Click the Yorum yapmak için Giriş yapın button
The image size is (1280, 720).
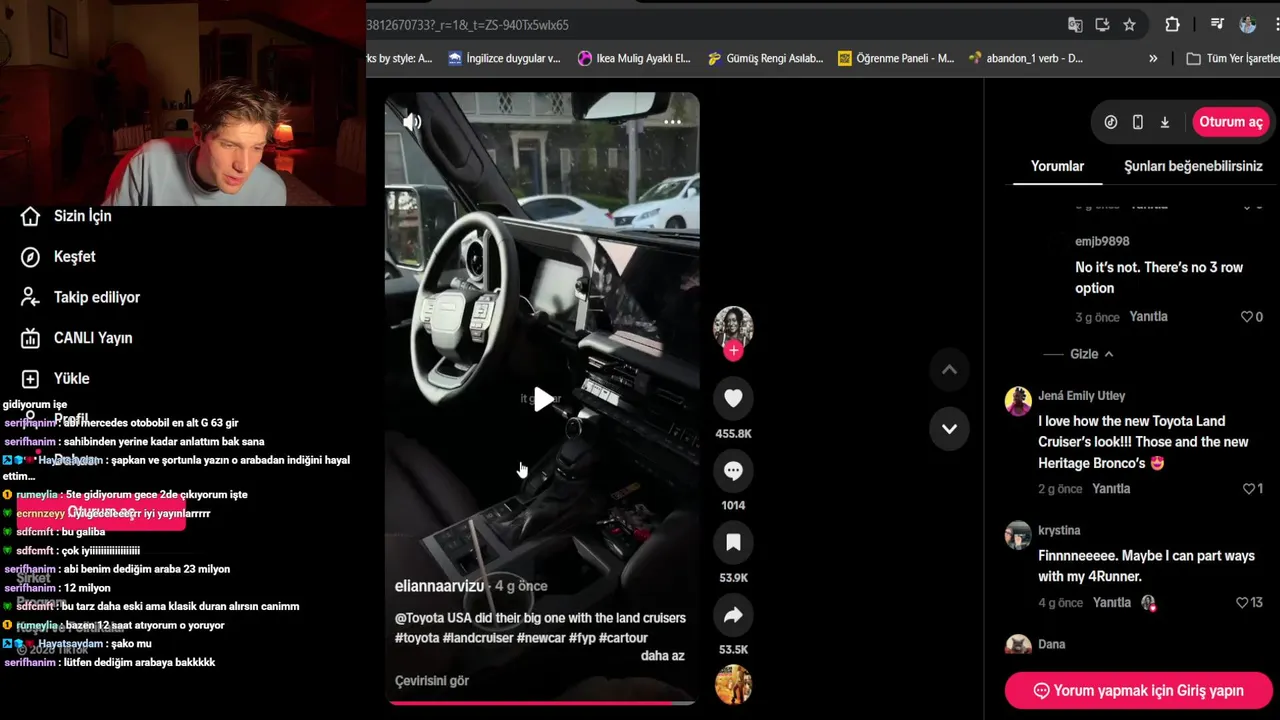(1138, 690)
